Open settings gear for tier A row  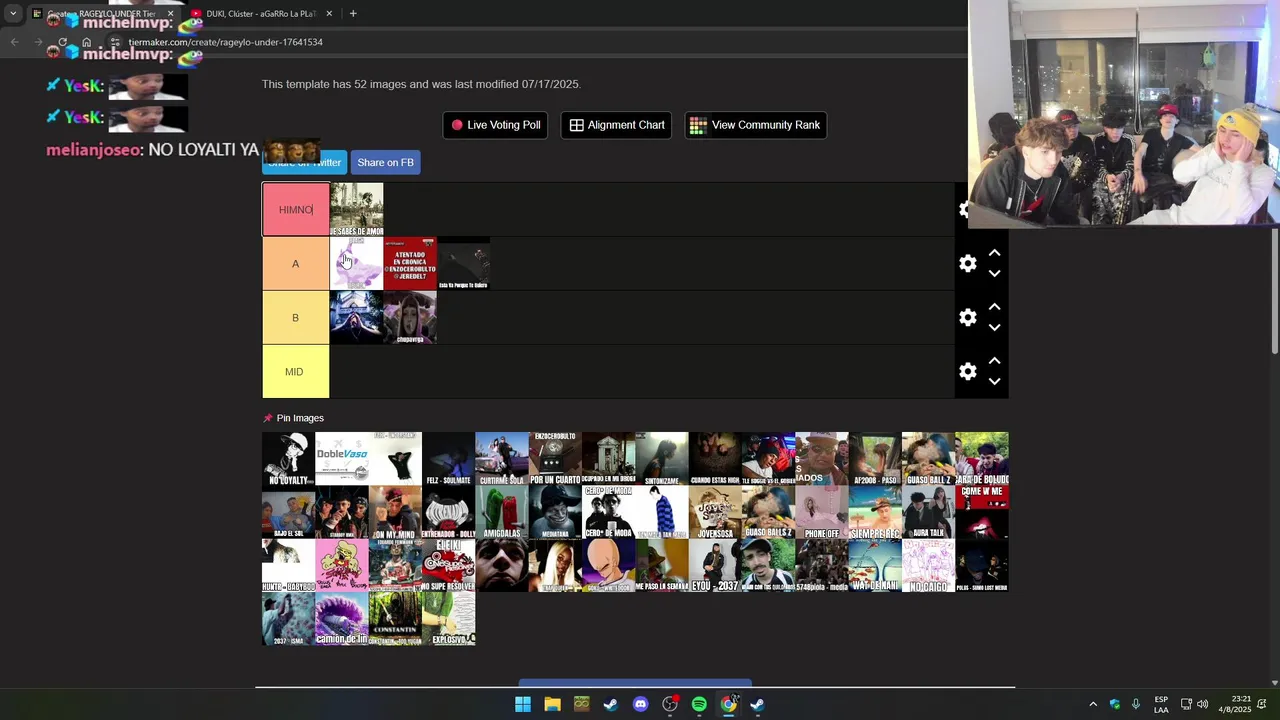[967, 264]
